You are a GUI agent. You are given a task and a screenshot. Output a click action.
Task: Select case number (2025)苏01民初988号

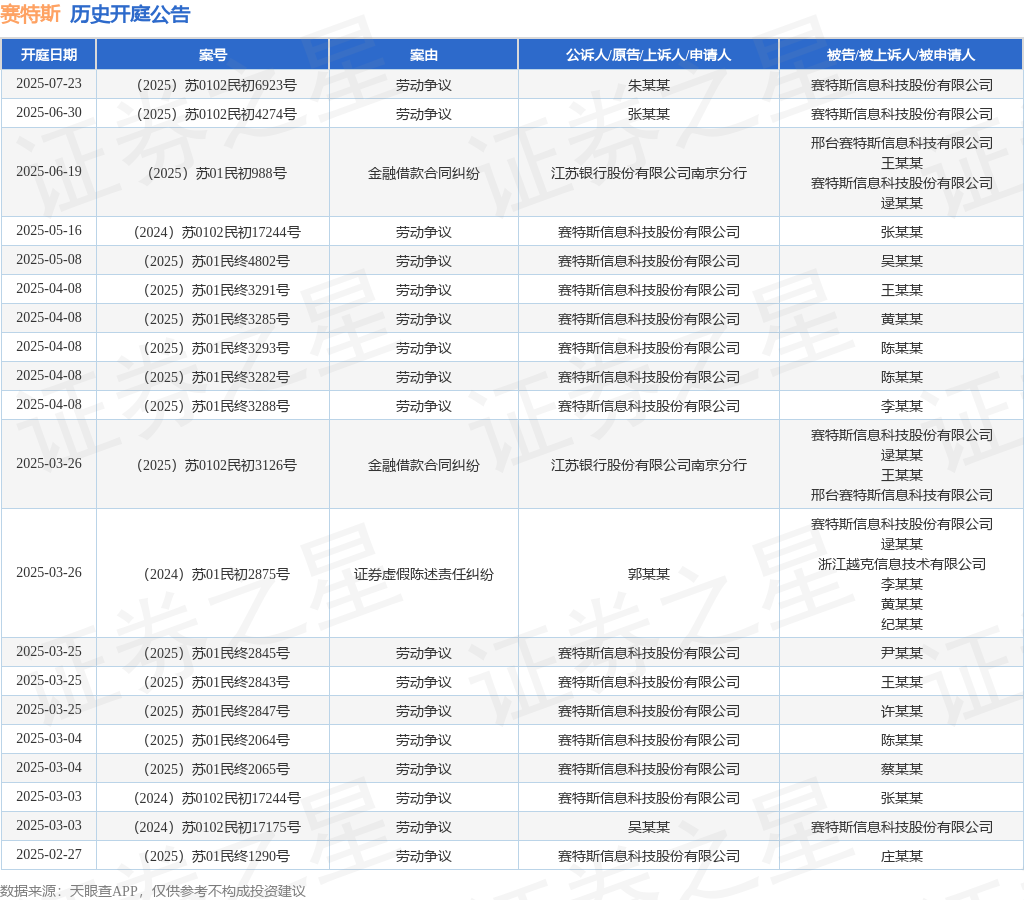tap(213, 173)
